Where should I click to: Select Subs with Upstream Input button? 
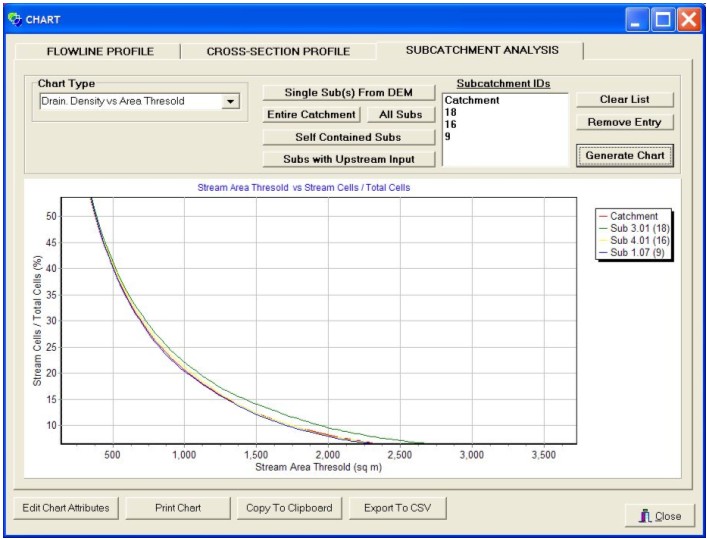click(x=348, y=159)
